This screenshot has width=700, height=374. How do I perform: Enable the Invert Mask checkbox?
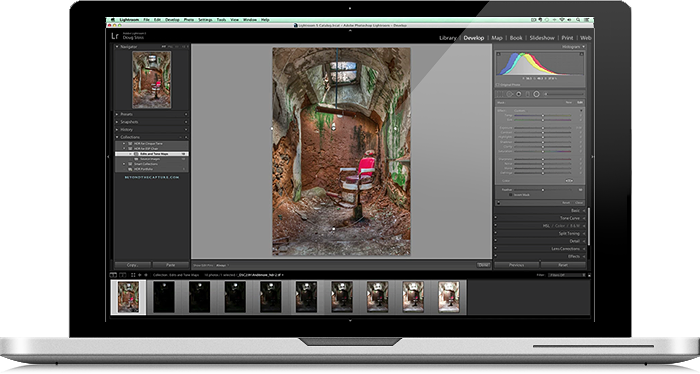(x=511, y=195)
